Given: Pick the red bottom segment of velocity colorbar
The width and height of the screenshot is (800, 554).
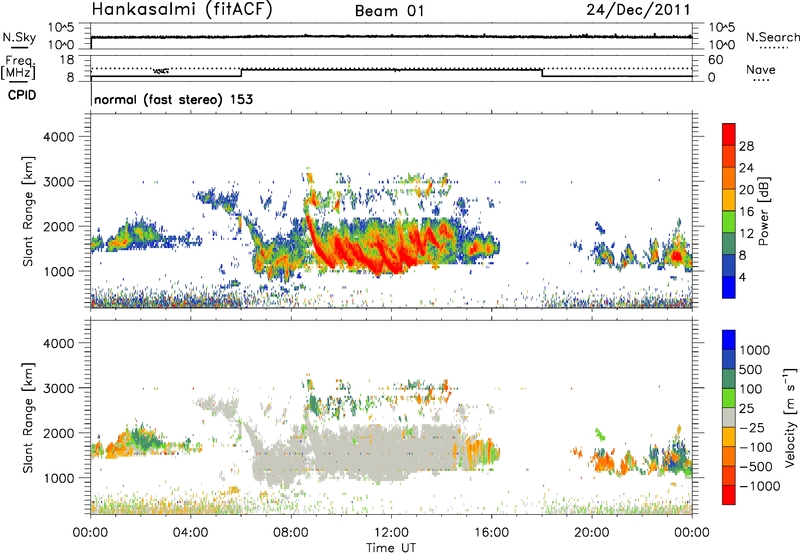Looking at the screenshot, I should coord(729,495).
